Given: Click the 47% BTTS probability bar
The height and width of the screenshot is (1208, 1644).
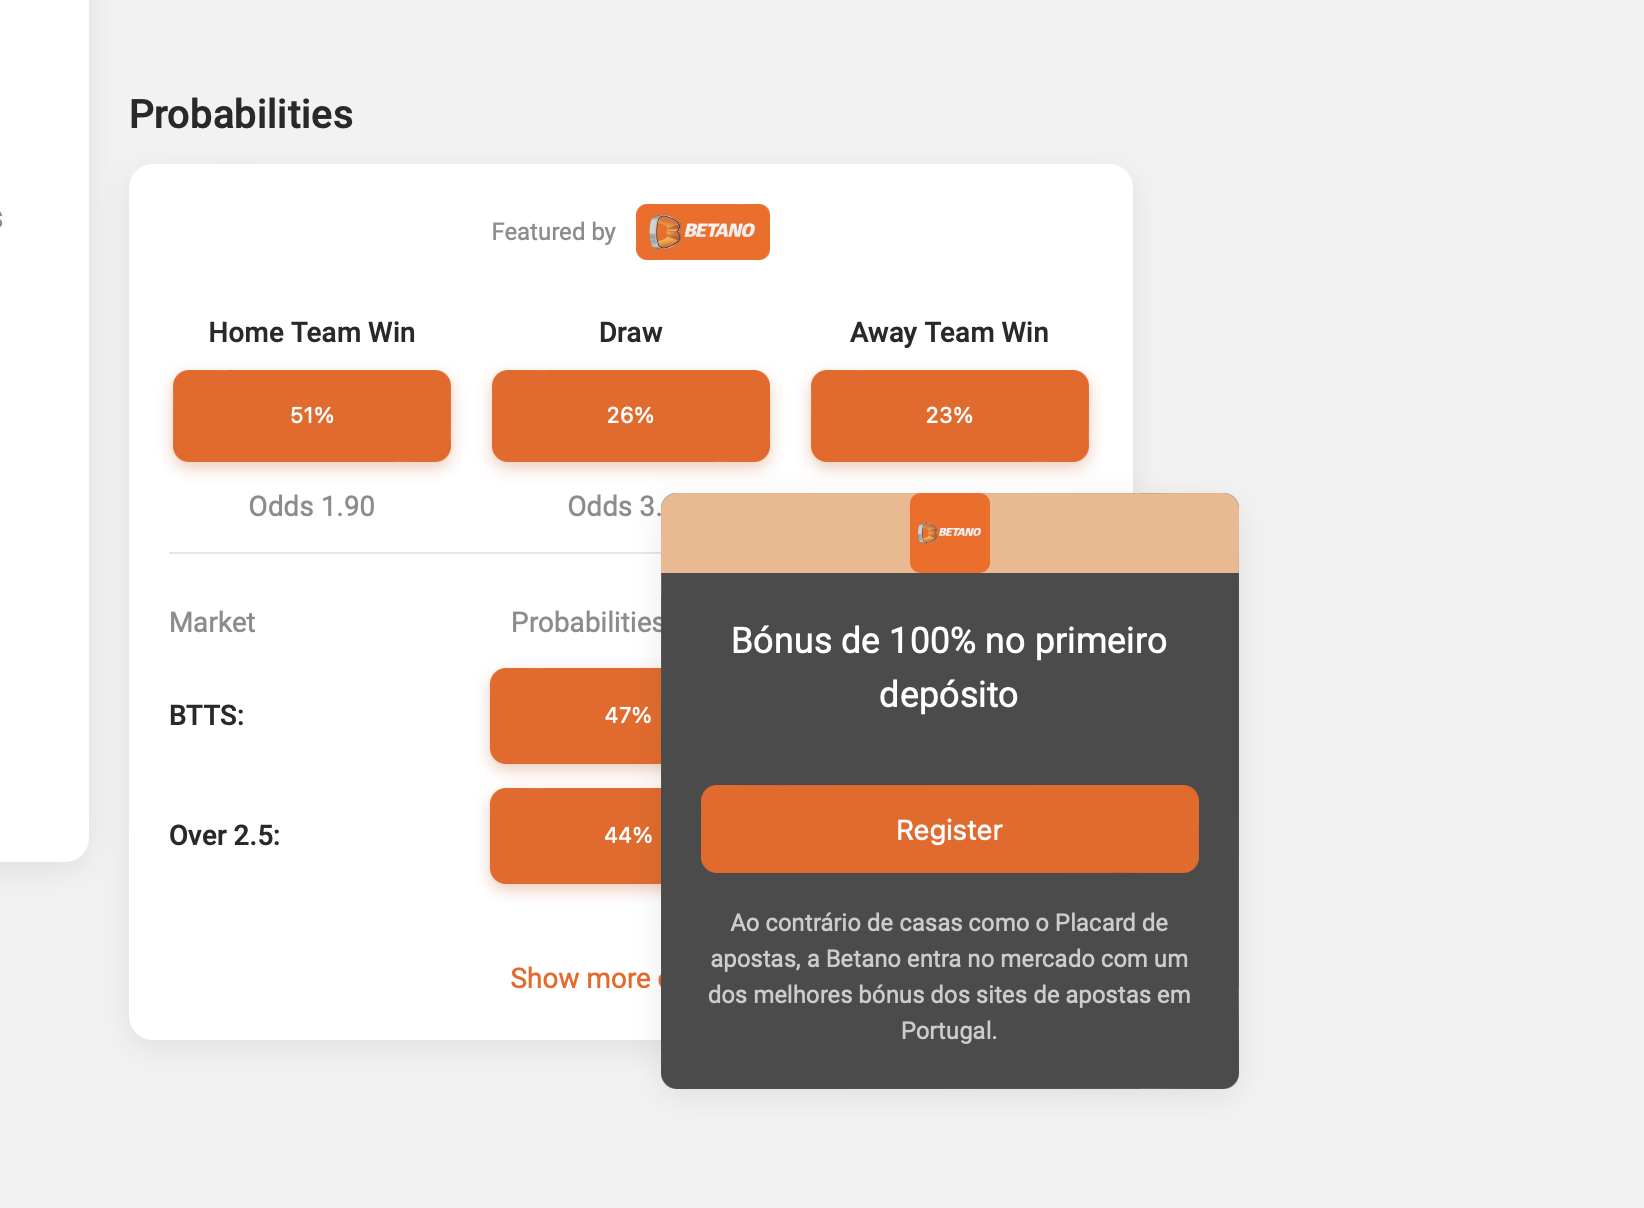Looking at the screenshot, I should (600, 715).
